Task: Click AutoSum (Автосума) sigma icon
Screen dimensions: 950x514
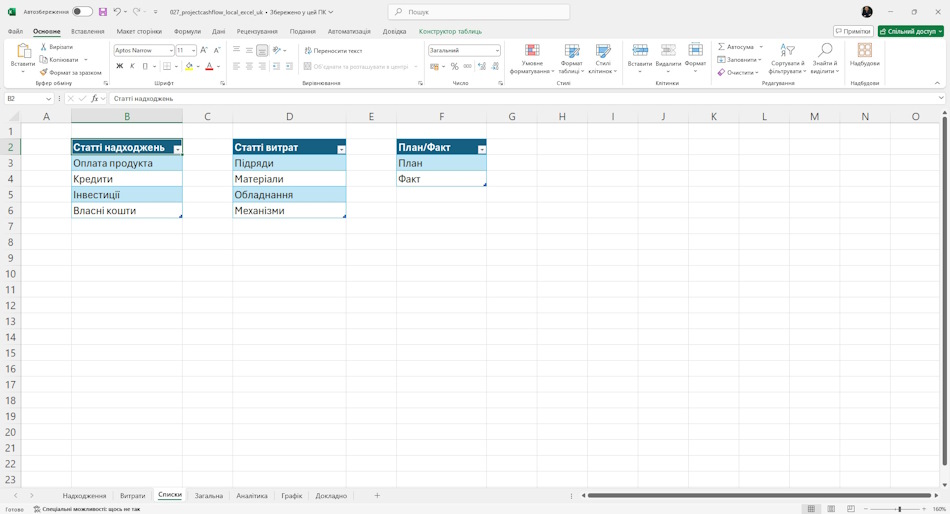Action: 721,47
